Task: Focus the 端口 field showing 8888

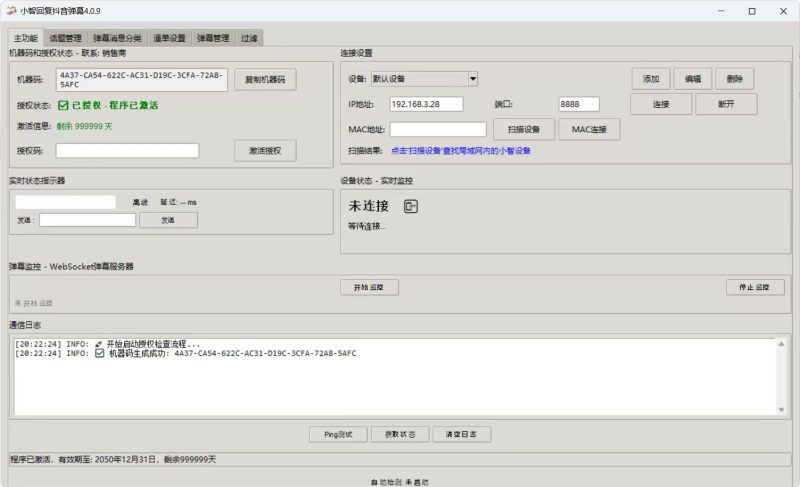Action: [579, 104]
